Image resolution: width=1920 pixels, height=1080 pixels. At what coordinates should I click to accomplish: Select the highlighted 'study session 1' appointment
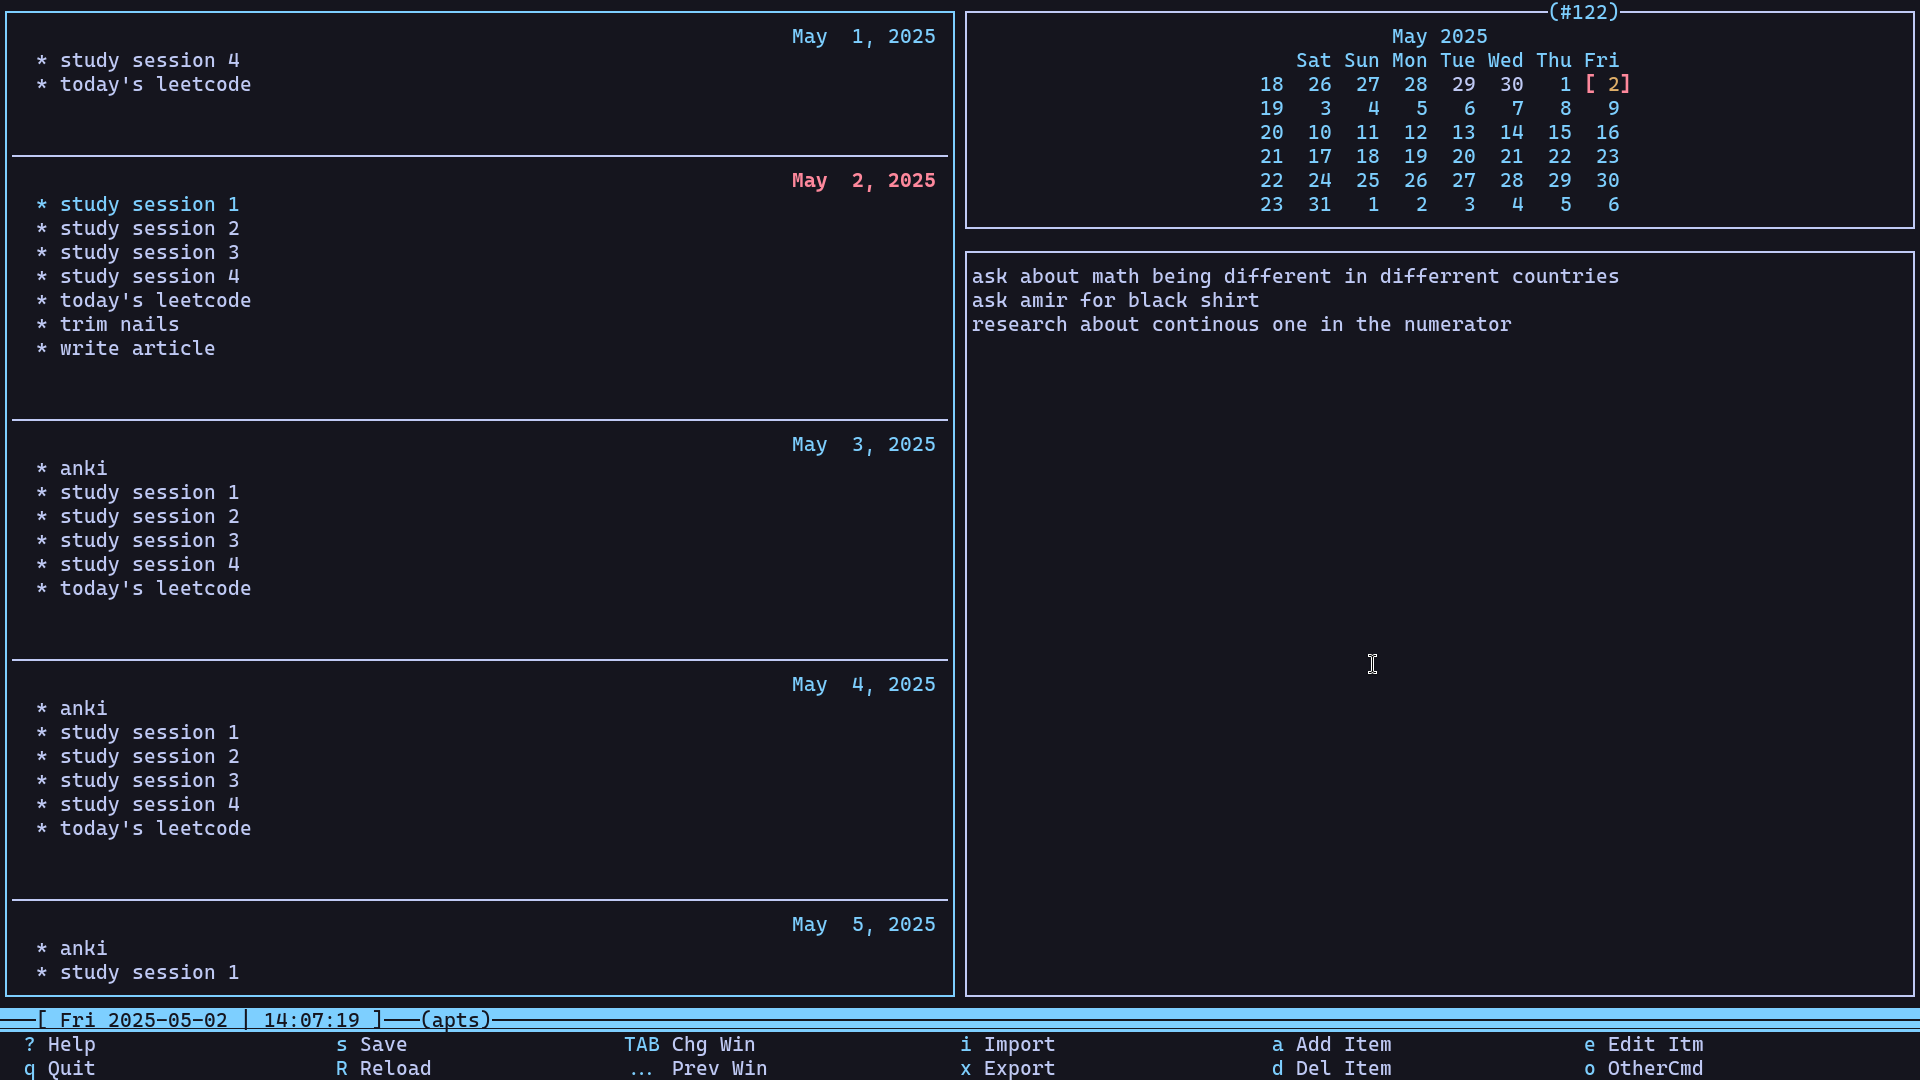(149, 204)
